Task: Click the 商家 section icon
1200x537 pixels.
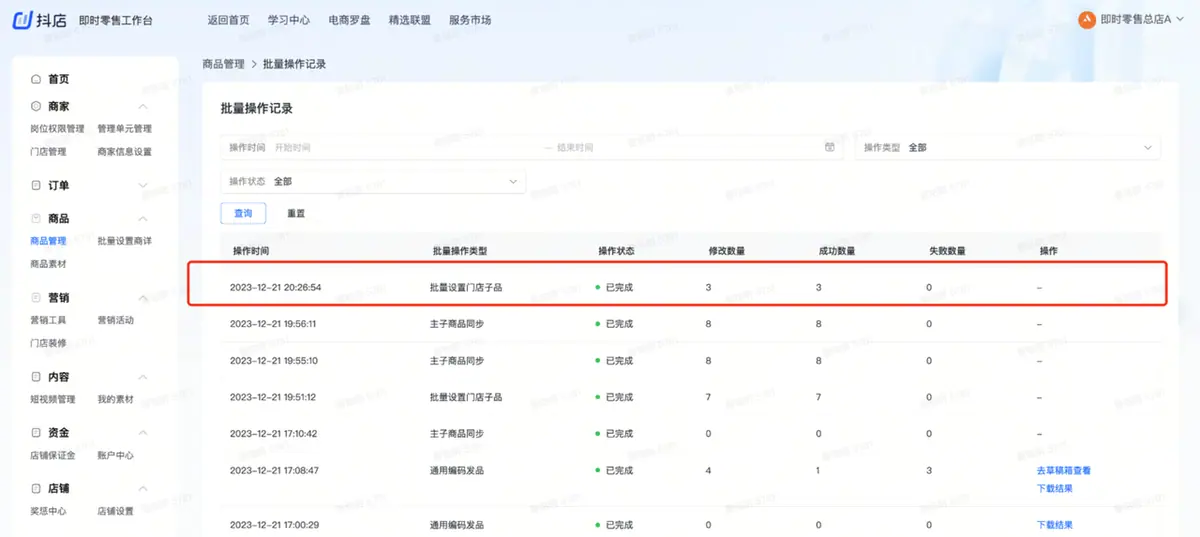Action: [x=36, y=106]
